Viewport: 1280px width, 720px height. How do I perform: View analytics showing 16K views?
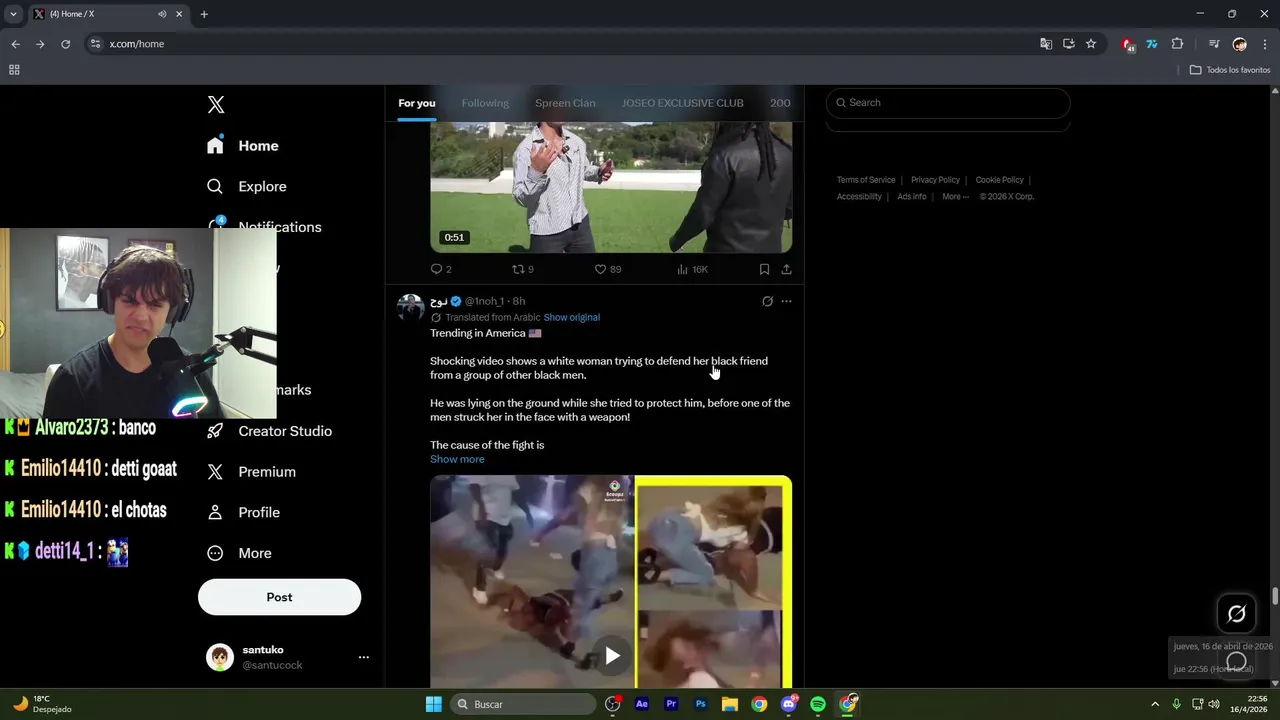(692, 269)
